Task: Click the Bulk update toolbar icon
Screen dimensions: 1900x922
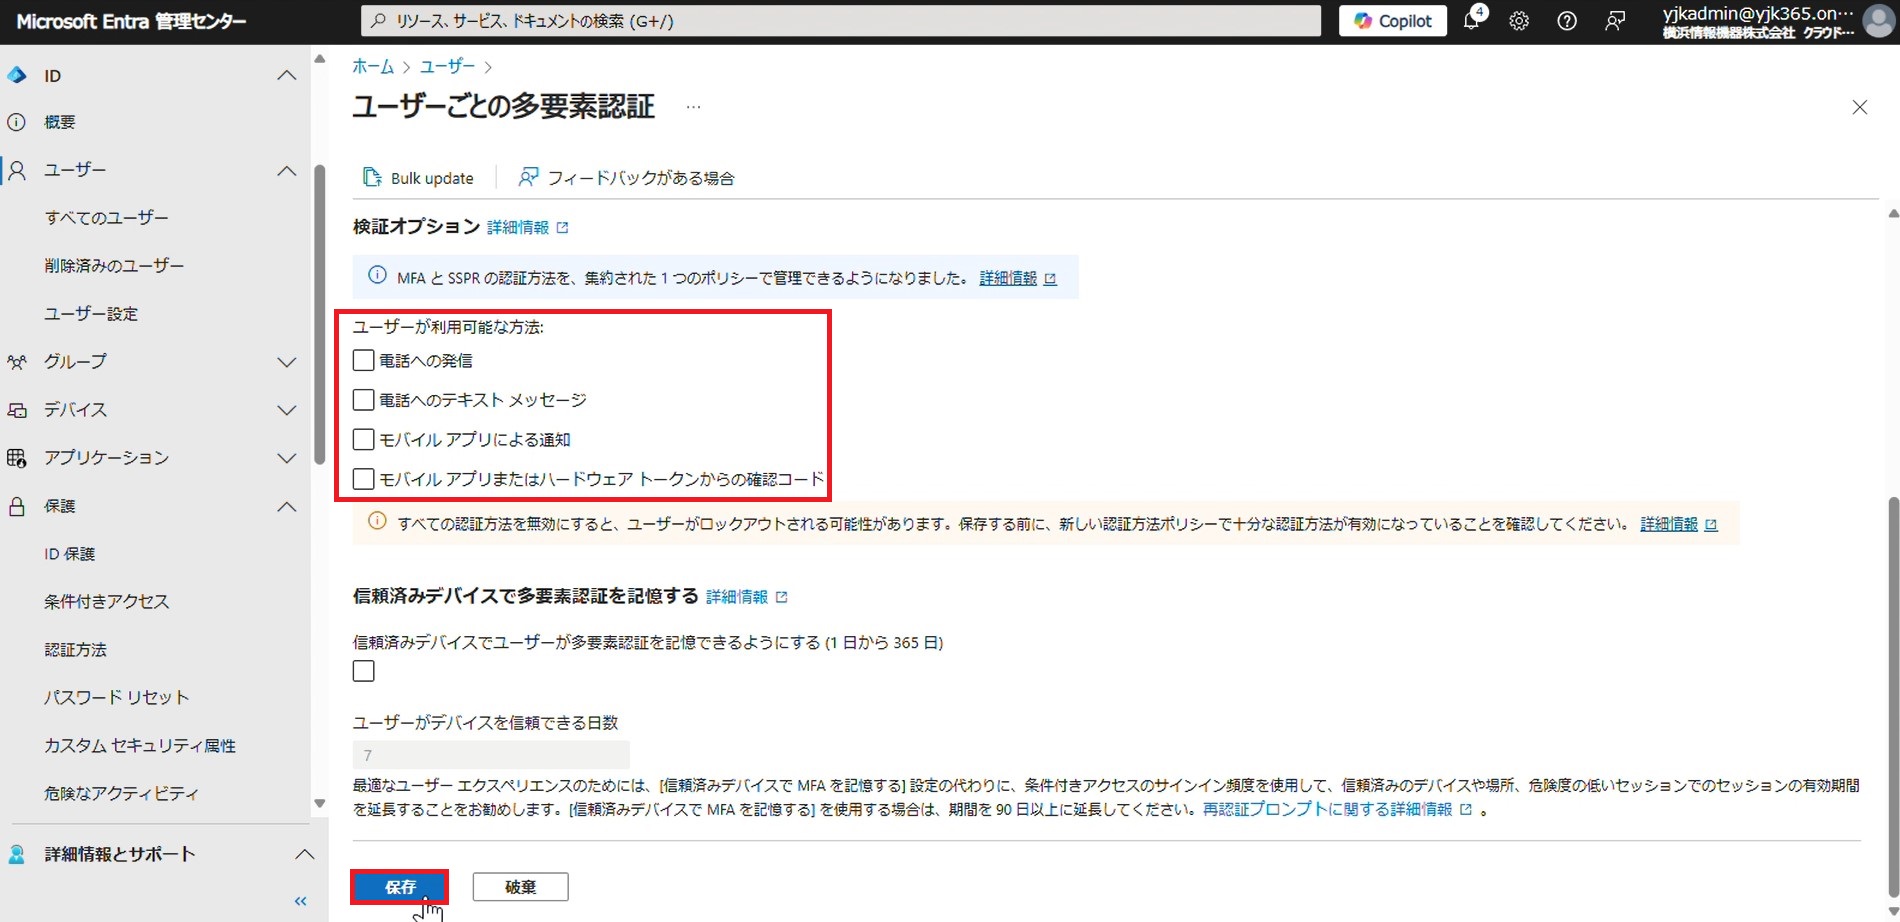Action: tap(372, 177)
